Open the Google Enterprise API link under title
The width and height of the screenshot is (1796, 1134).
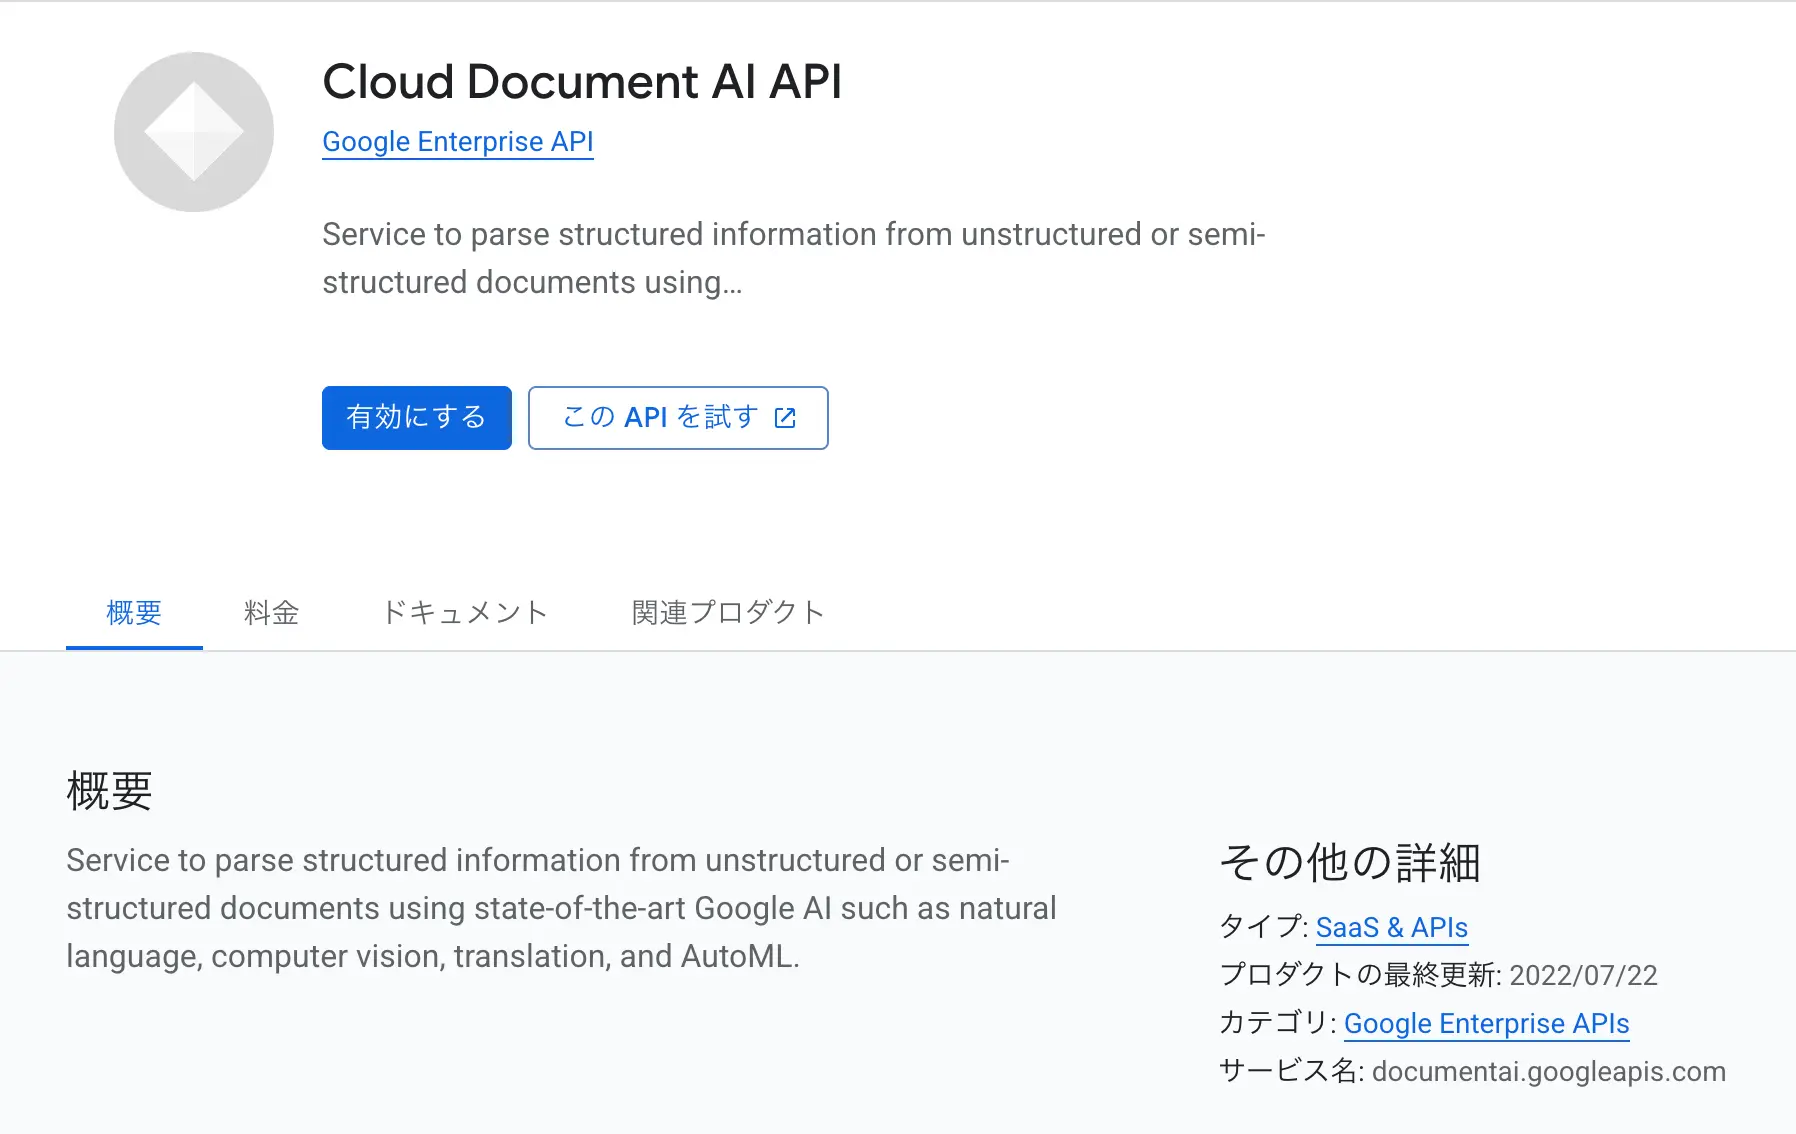[457, 142]
